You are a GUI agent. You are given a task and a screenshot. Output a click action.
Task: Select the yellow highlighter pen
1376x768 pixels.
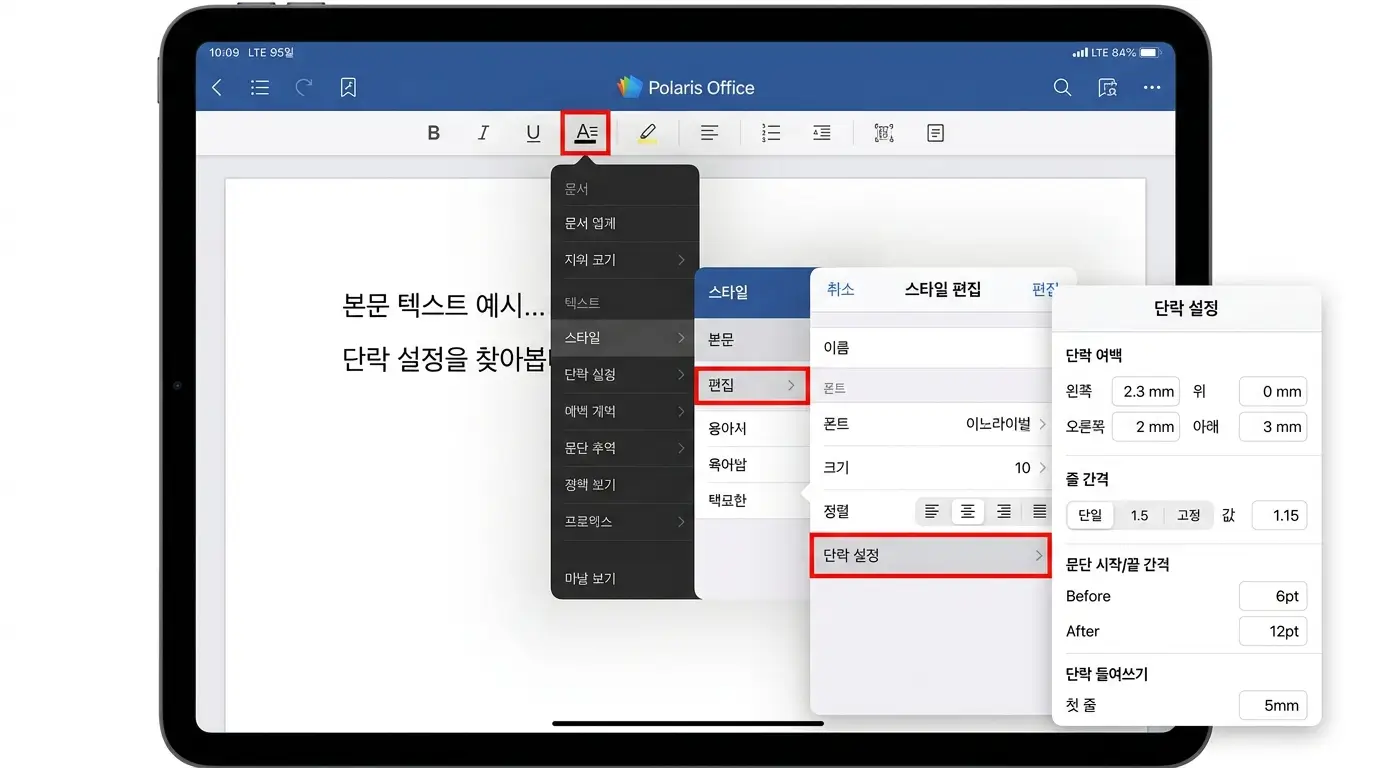[x=648, y=133]
